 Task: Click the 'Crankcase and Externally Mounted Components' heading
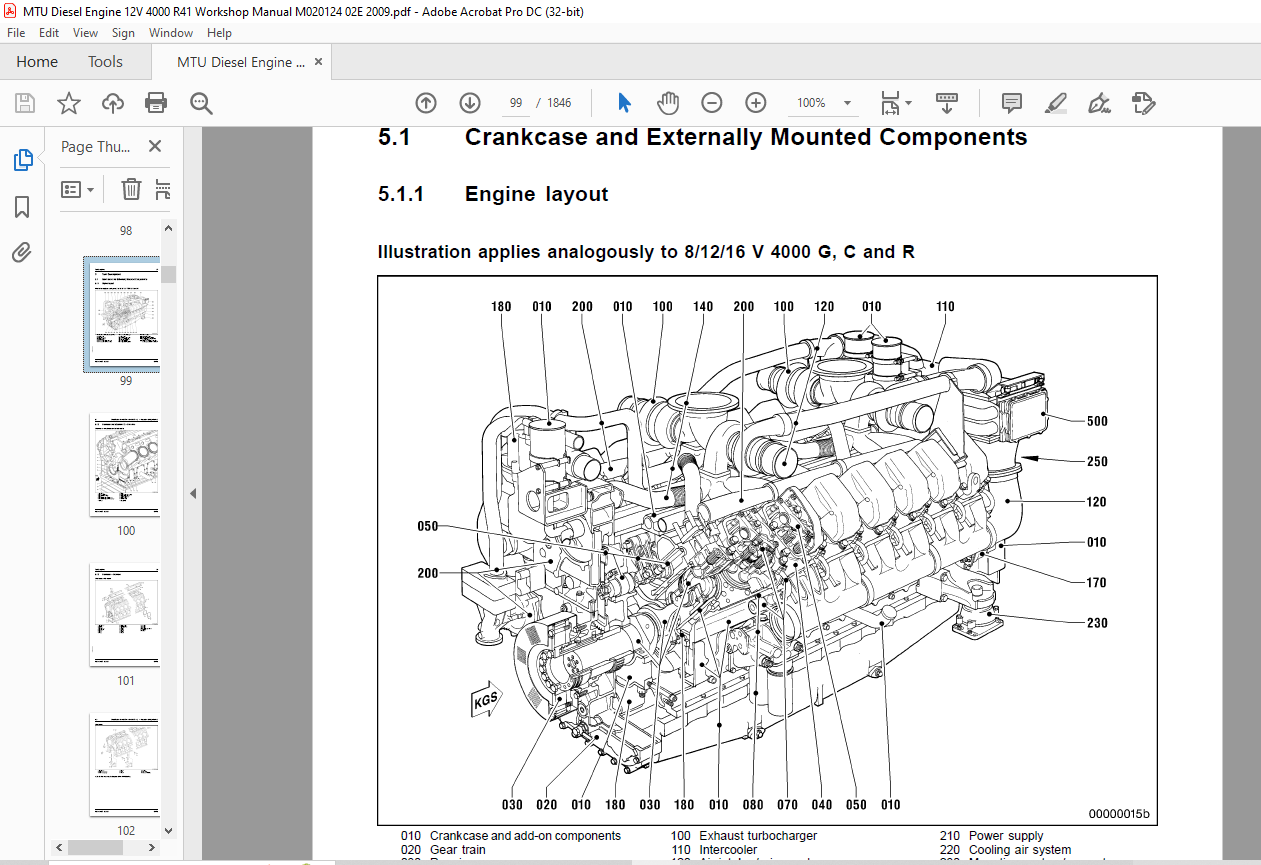click(x=746, y=137)
